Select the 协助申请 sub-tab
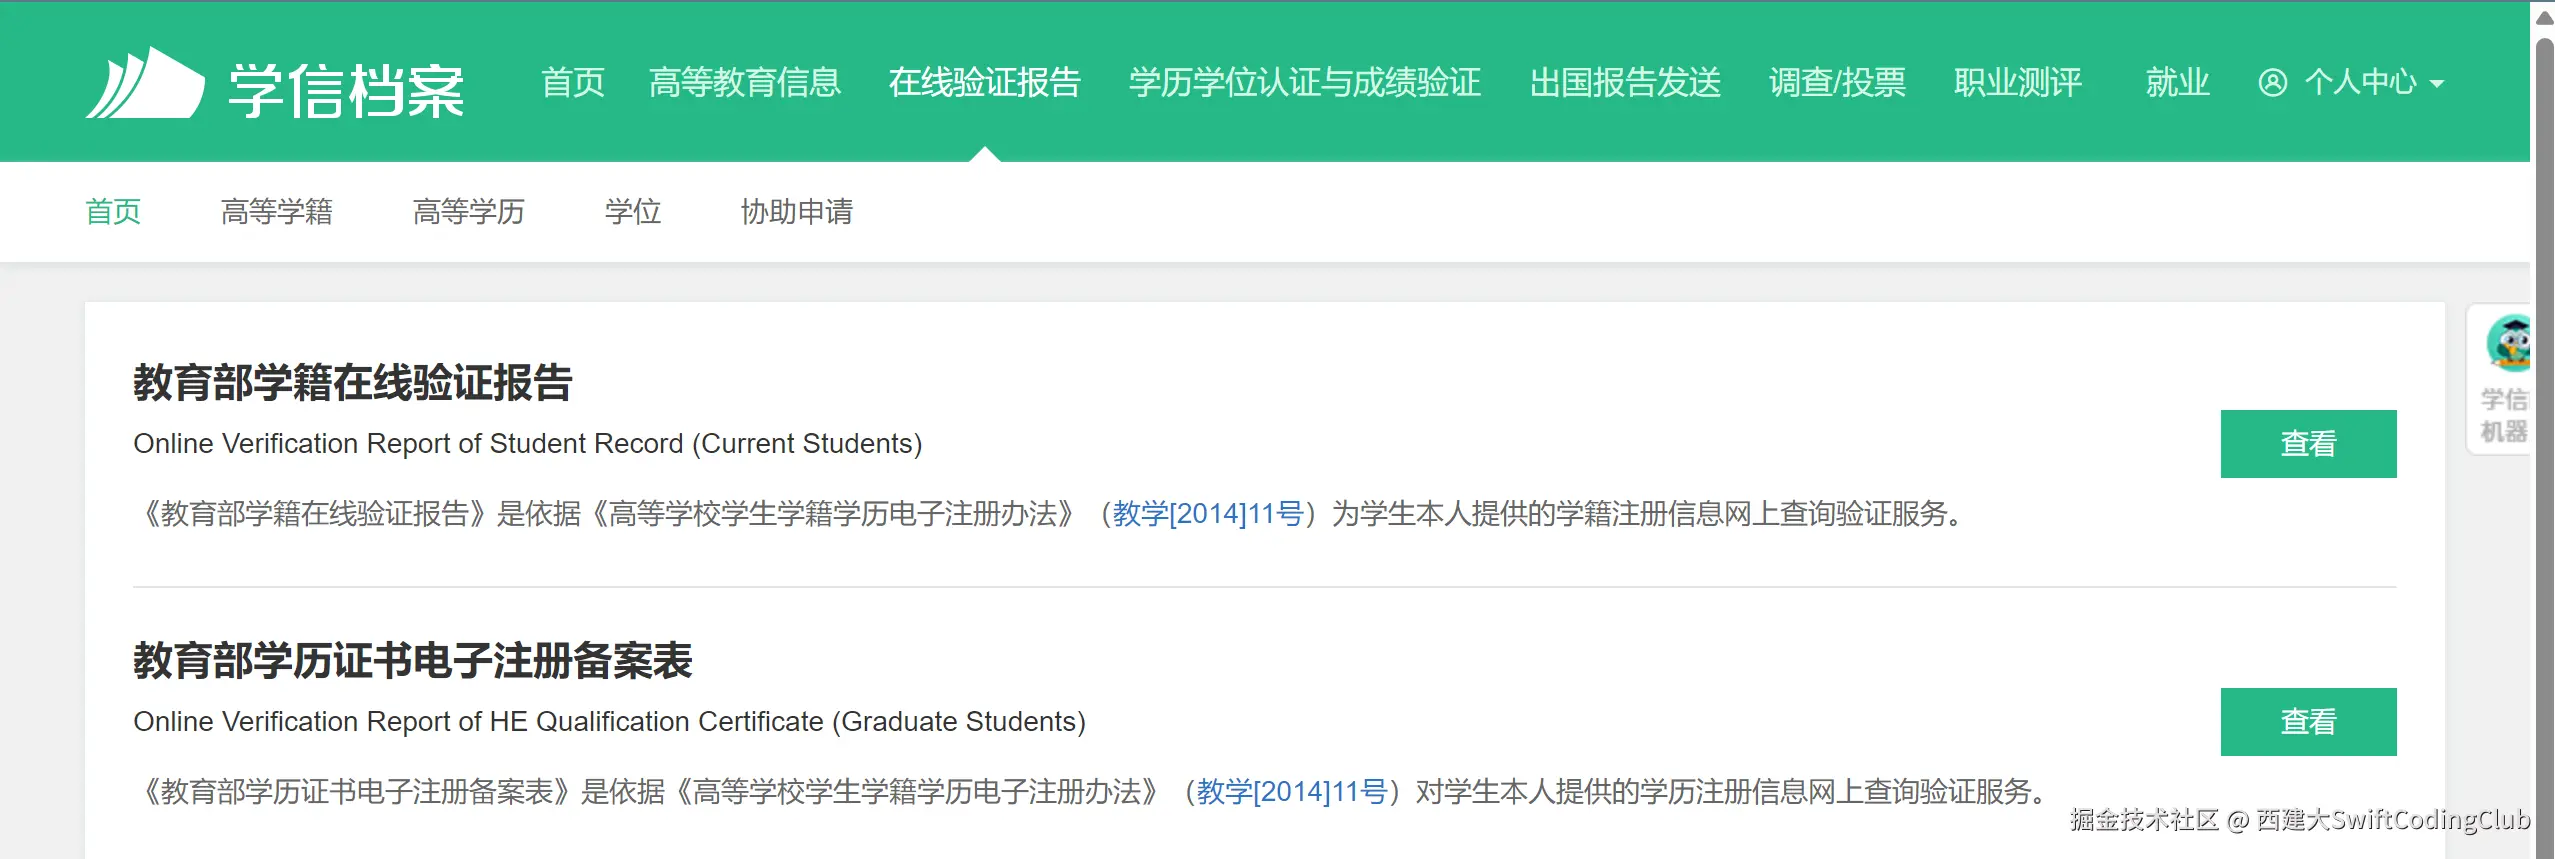 (797, 212)
